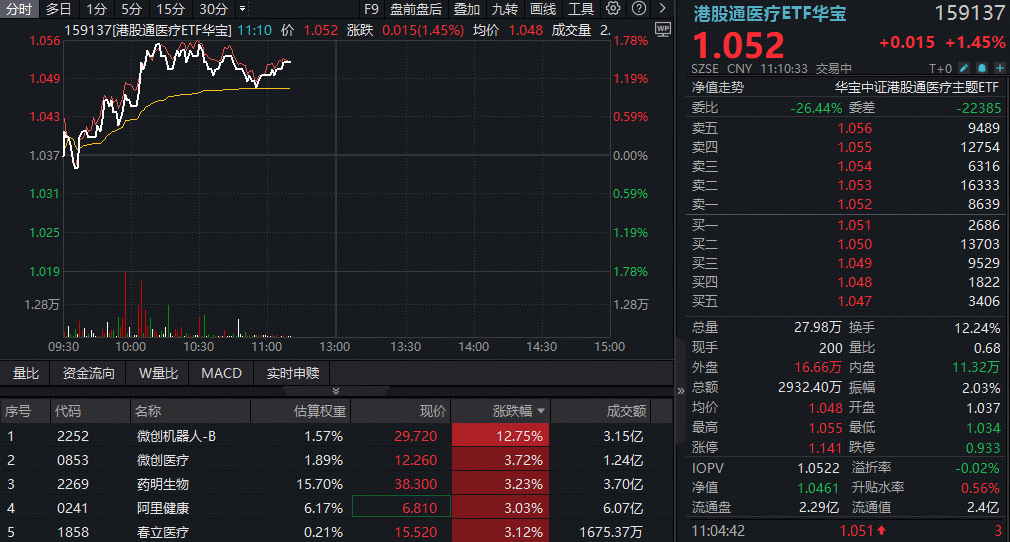
Task: Click the 12.75% red change cell
Action: [498, 436]
